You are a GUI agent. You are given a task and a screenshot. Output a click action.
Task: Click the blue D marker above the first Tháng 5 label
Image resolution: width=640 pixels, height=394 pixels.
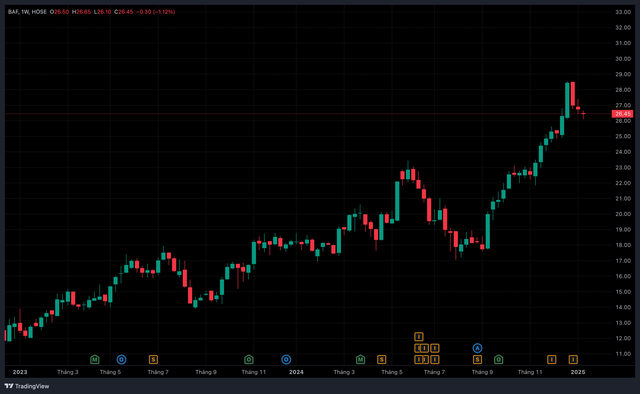click(x=121, y=359)
